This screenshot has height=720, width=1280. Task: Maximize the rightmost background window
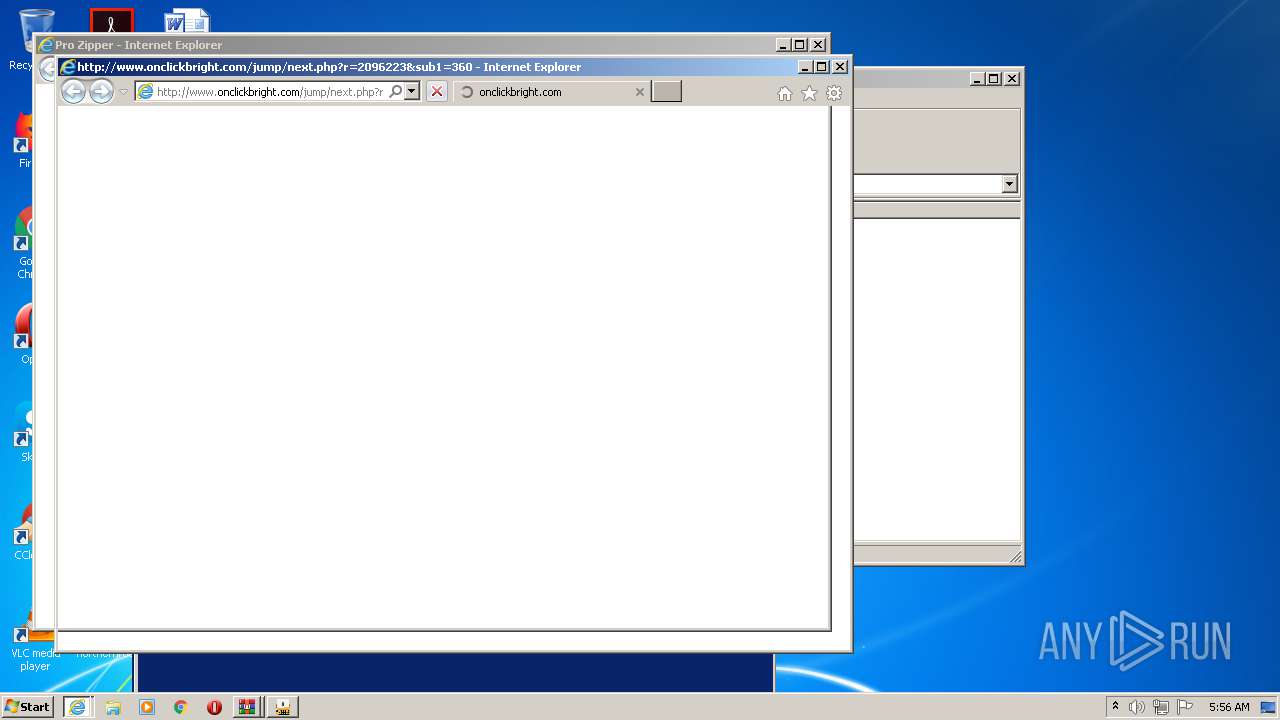(x=994, y=79)
